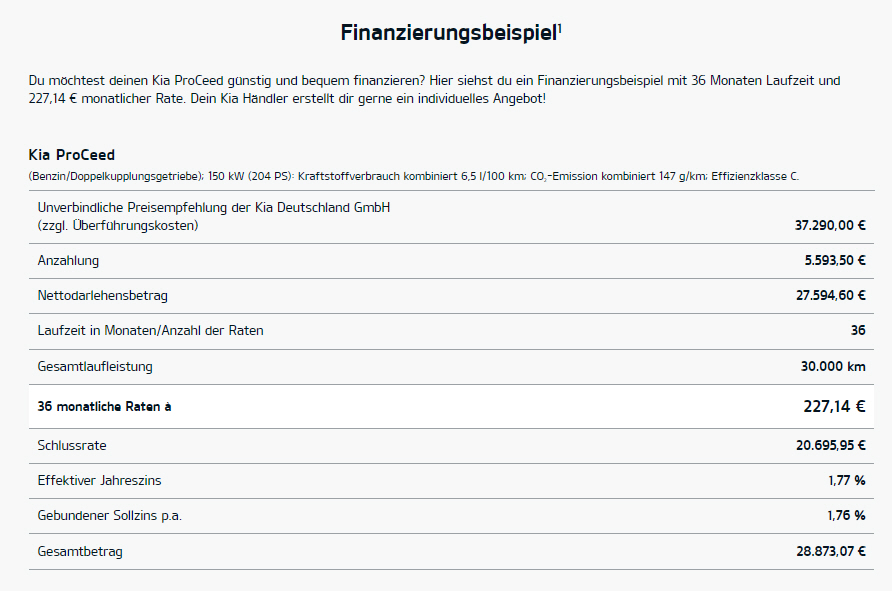Select the Anzahlung row label
892x591 pixels.
[x=68, y=261]
